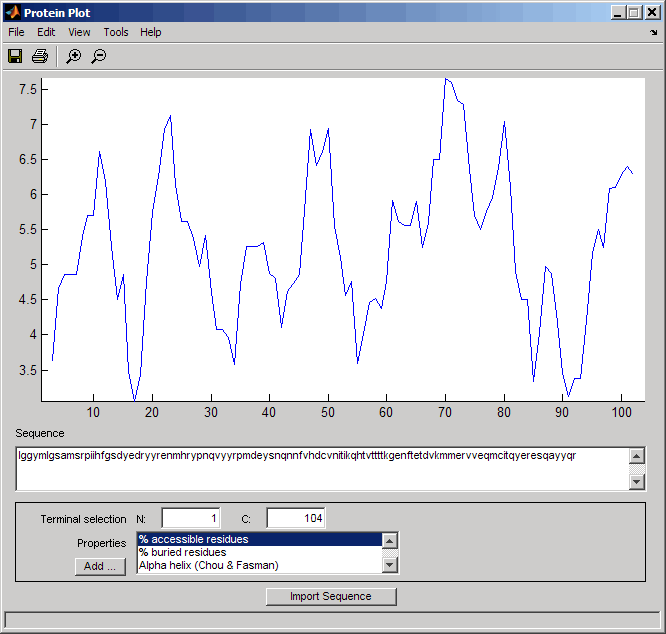Image resolution: width=666 pixels, height=634 pixels.
Task: Open the View menu
Action: point(79,32)
